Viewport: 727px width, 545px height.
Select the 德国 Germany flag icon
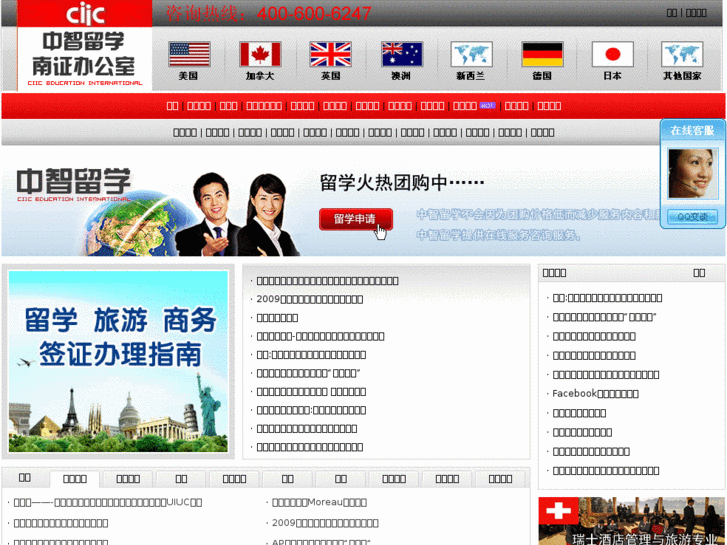point(542,55)
